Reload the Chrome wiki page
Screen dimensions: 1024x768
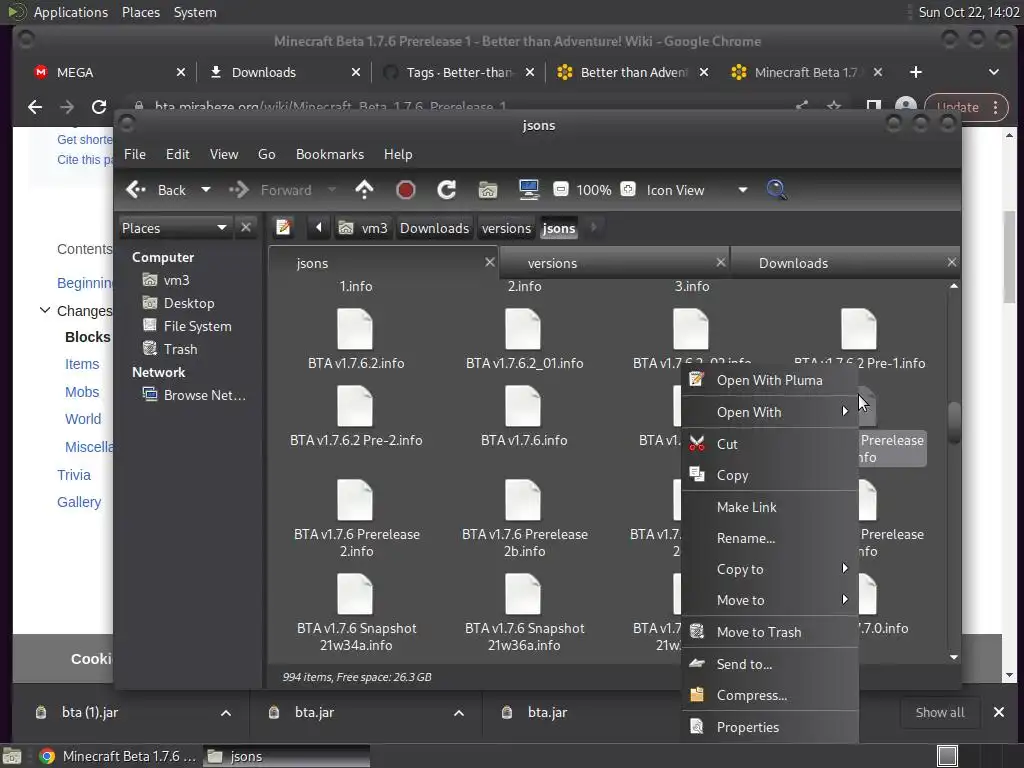[99, 107]
